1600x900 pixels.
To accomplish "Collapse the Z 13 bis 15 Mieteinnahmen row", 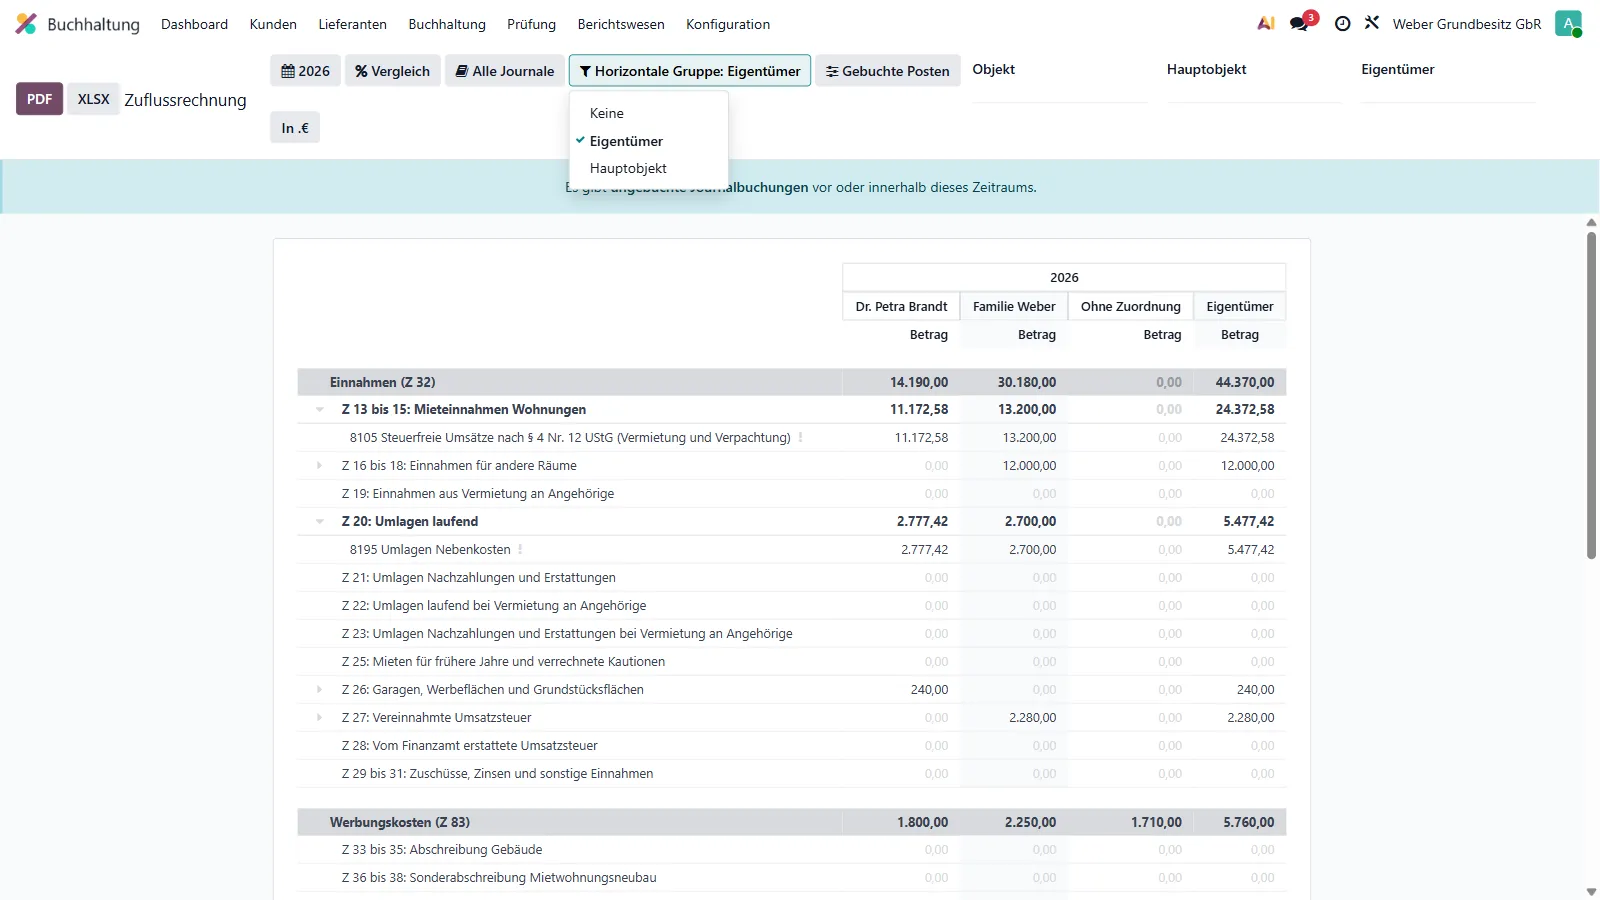I will point(320,409).
